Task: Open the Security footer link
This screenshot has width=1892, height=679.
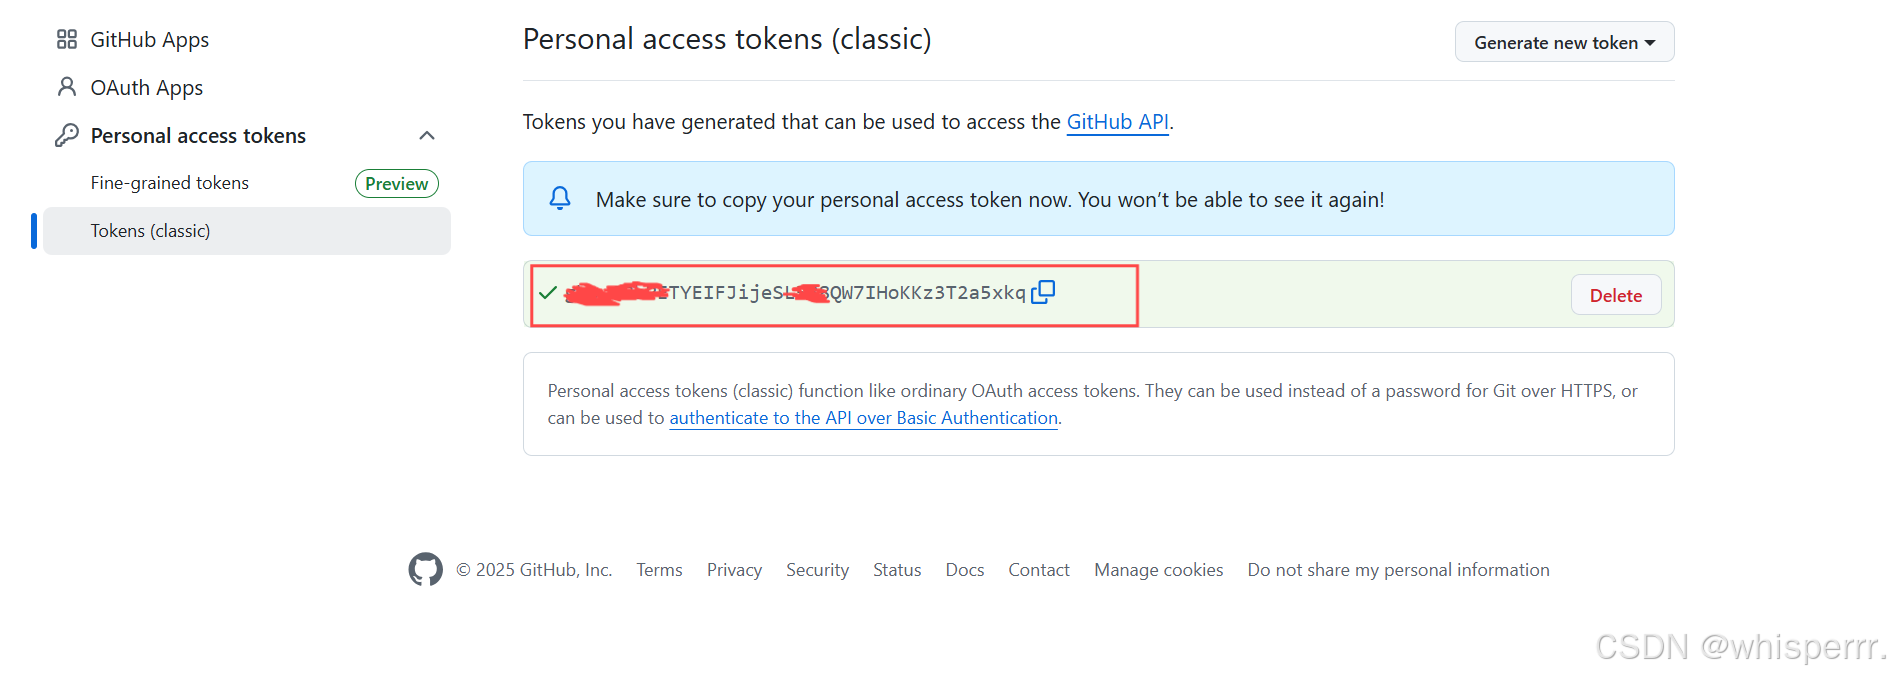Action: tap(817, 570)
